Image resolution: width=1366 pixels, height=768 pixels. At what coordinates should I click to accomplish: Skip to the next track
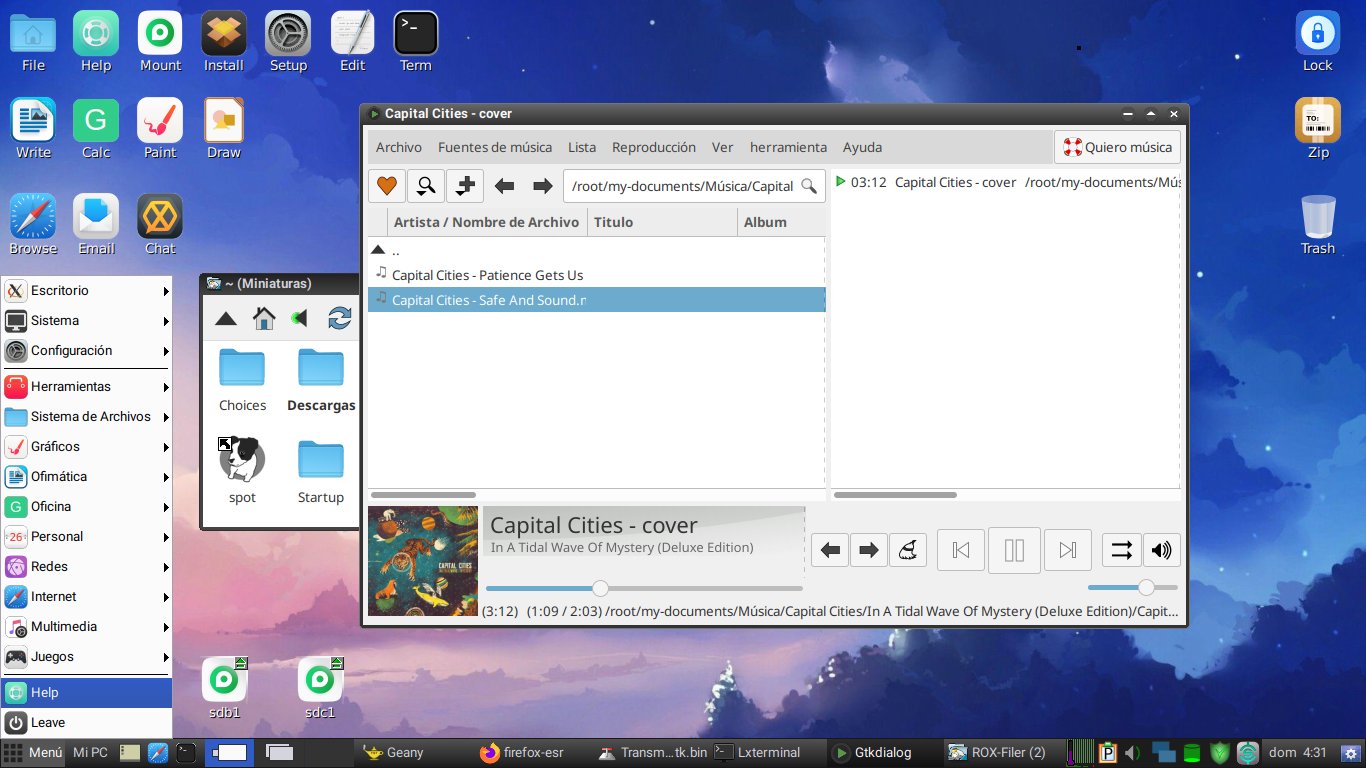1068,550
